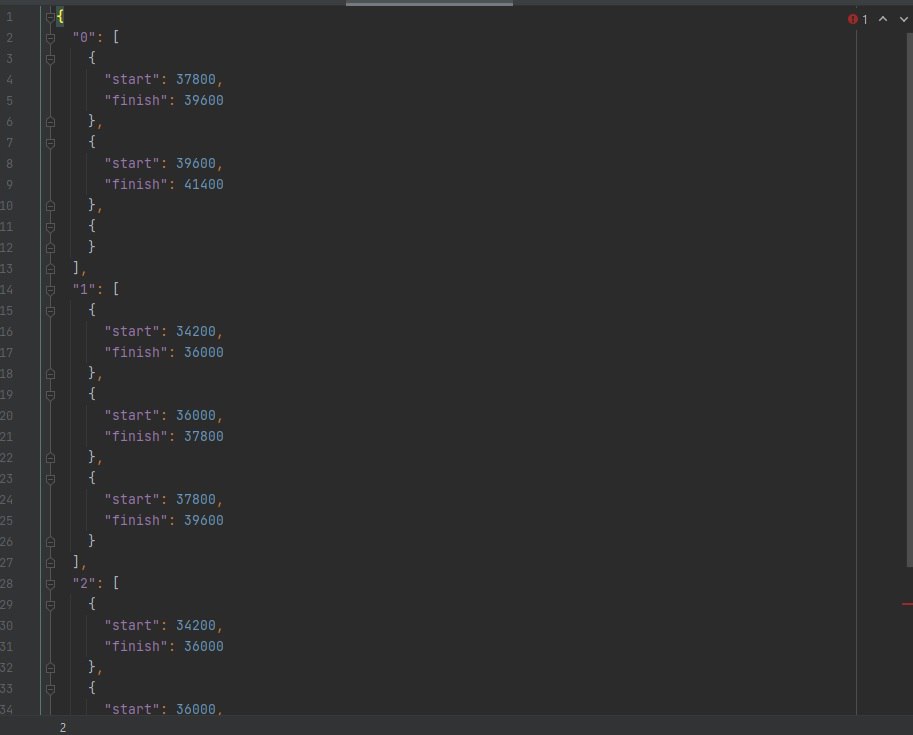Click the red error stripe mark in scrollbar
The image size is (913, 735).
tap(907, 604)
